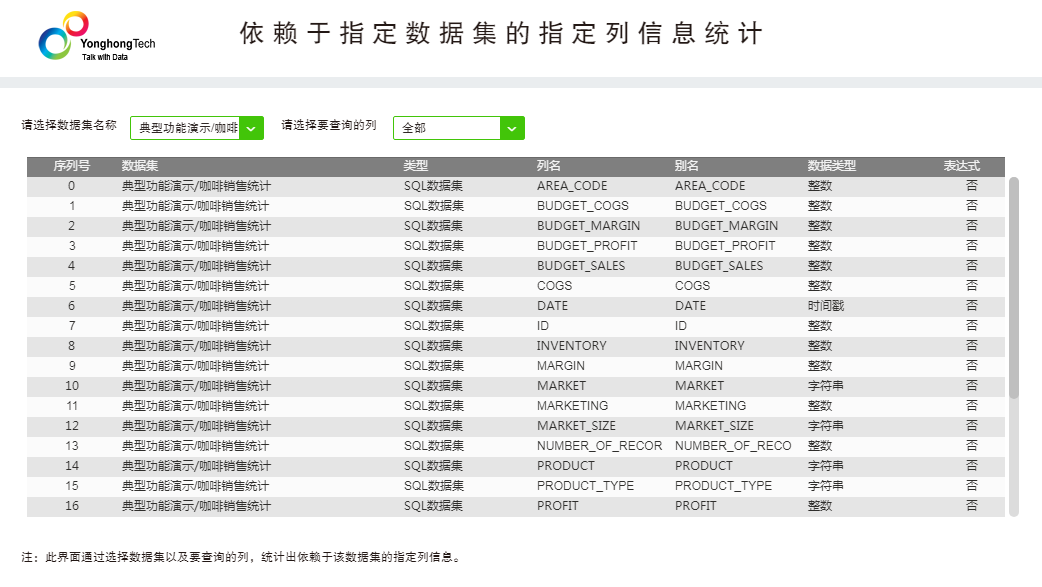Click the BUDGET_MARGIN cell in the 别名 column
The height and width of the screenshot is (587, 1042).
726,226
